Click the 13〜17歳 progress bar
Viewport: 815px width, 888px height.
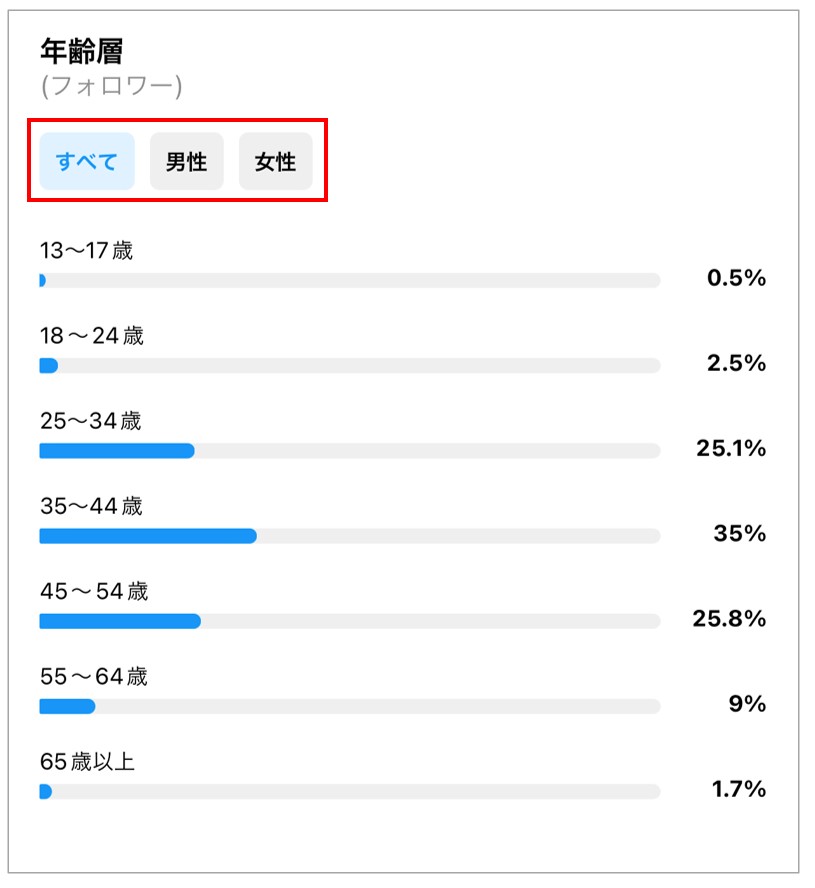(x=349, y=281)
